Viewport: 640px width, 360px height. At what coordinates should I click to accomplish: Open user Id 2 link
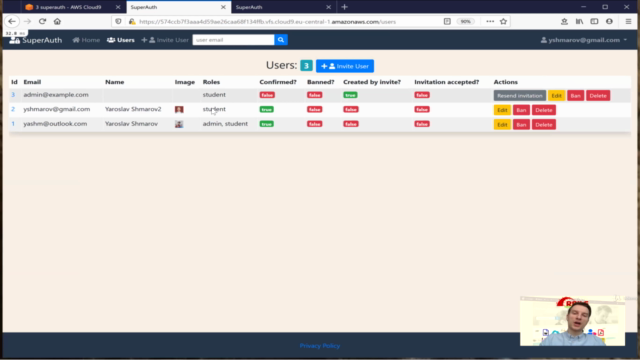tap(13, 109)
